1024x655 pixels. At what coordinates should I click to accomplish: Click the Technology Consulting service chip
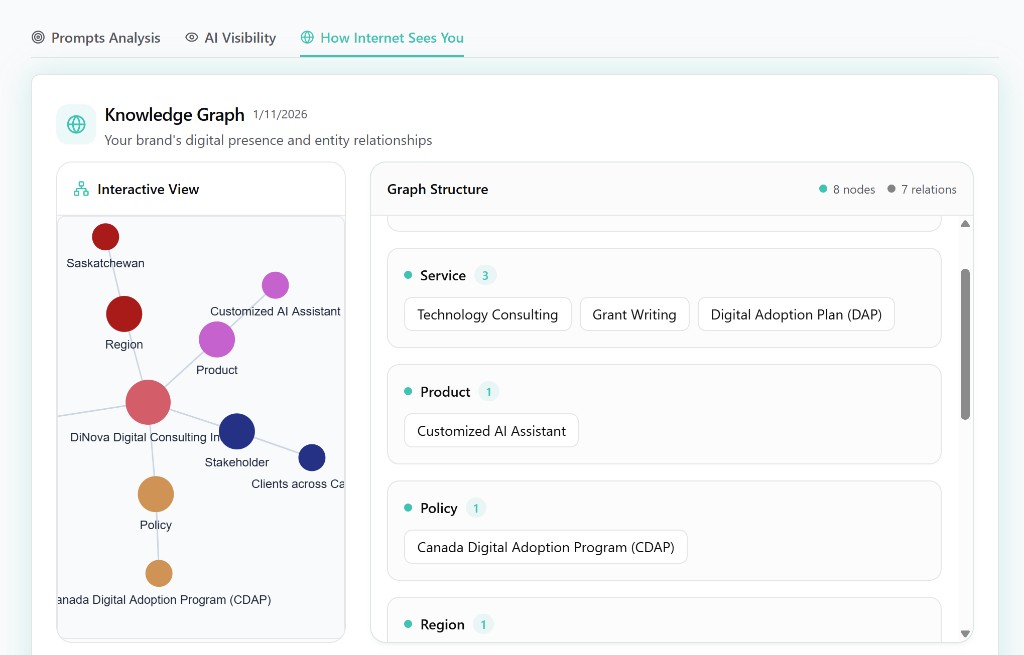coord(487,314)
